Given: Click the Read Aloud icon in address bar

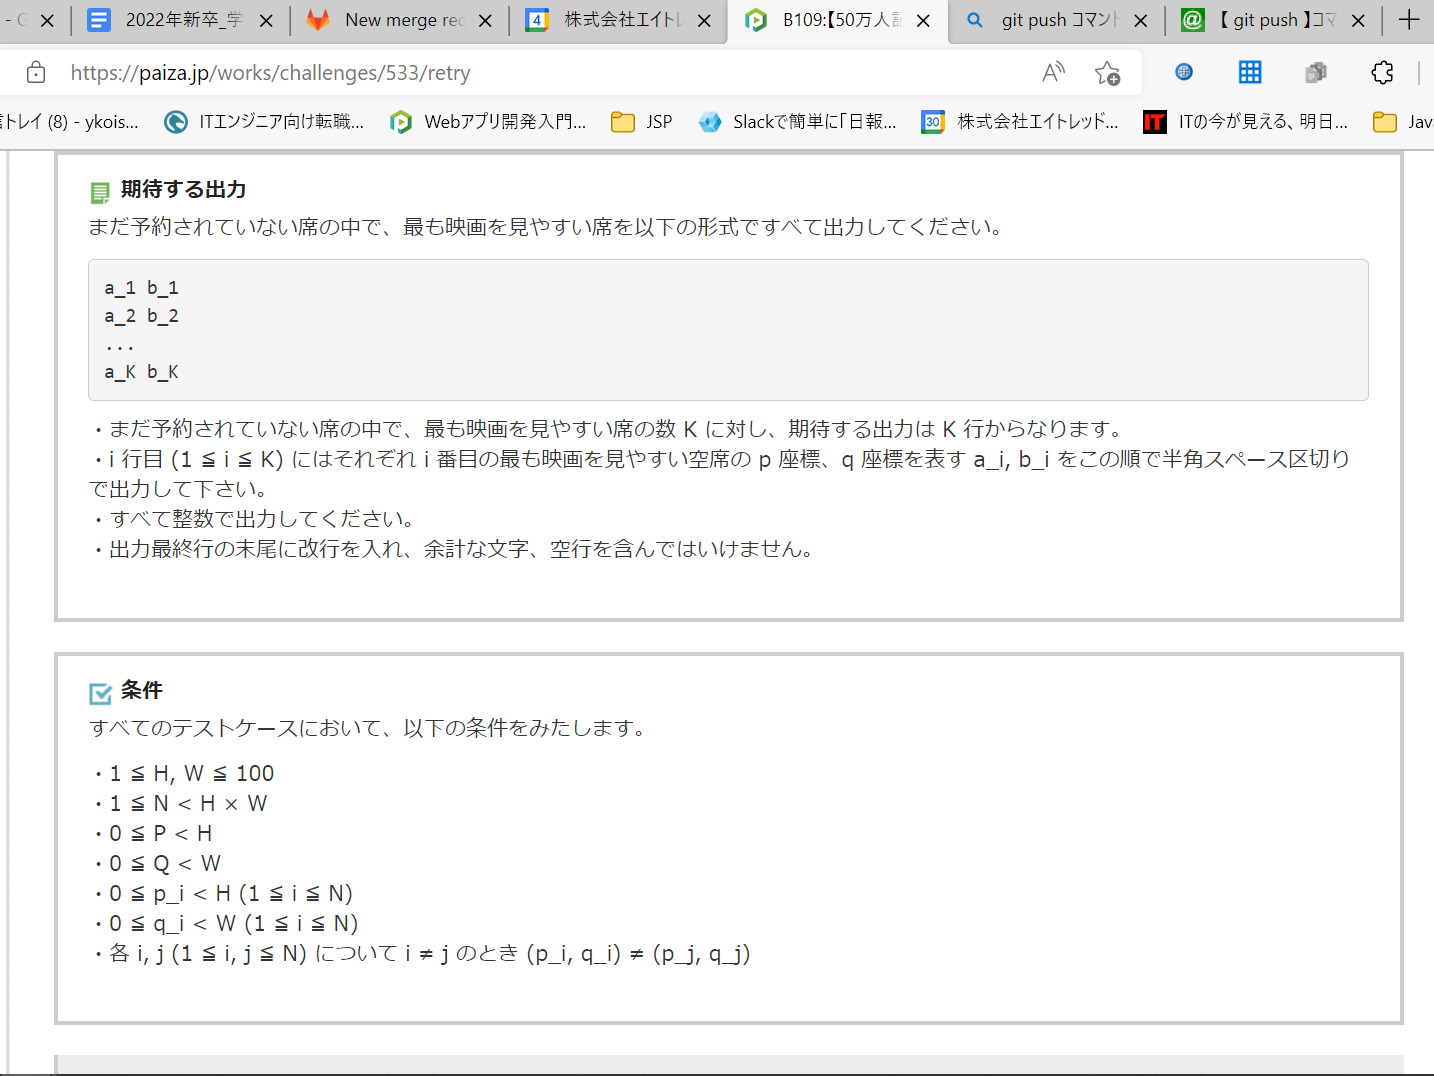Looking at the screenshot, I should [x=1053, y=72].
